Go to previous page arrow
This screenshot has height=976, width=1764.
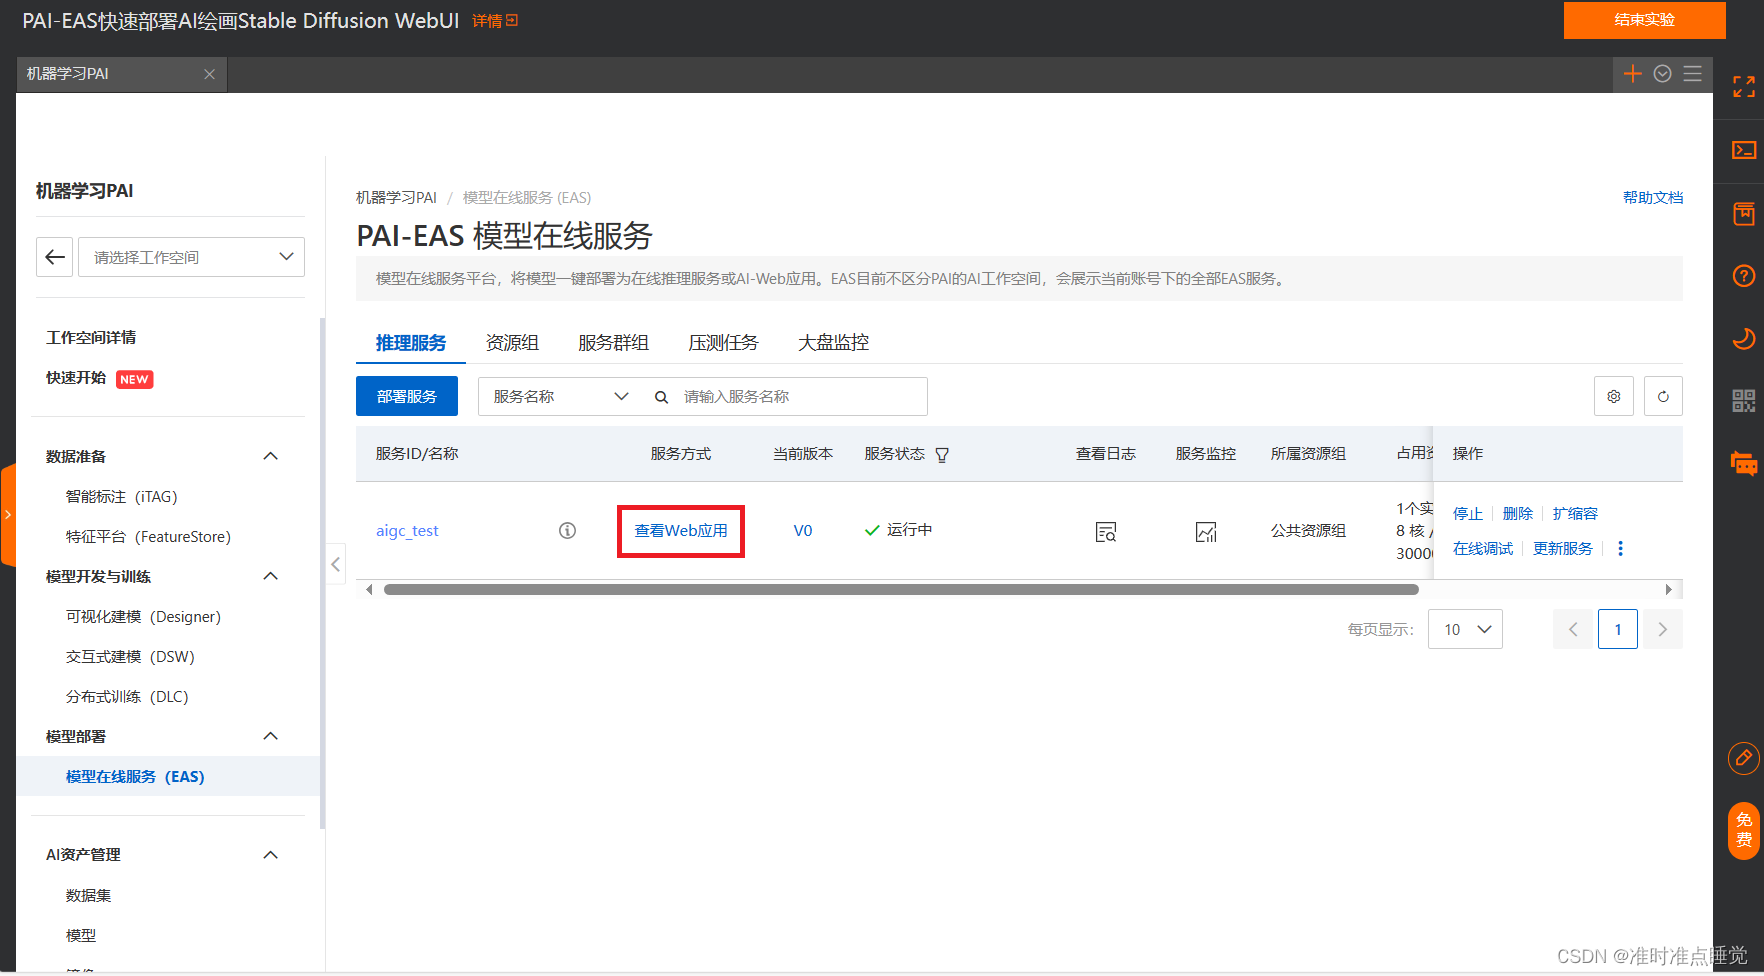click(1573, 629)
